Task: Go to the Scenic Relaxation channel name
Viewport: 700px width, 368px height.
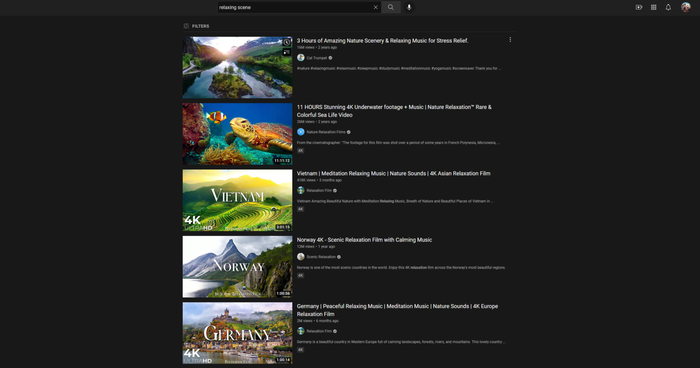Action: [321, 257]
